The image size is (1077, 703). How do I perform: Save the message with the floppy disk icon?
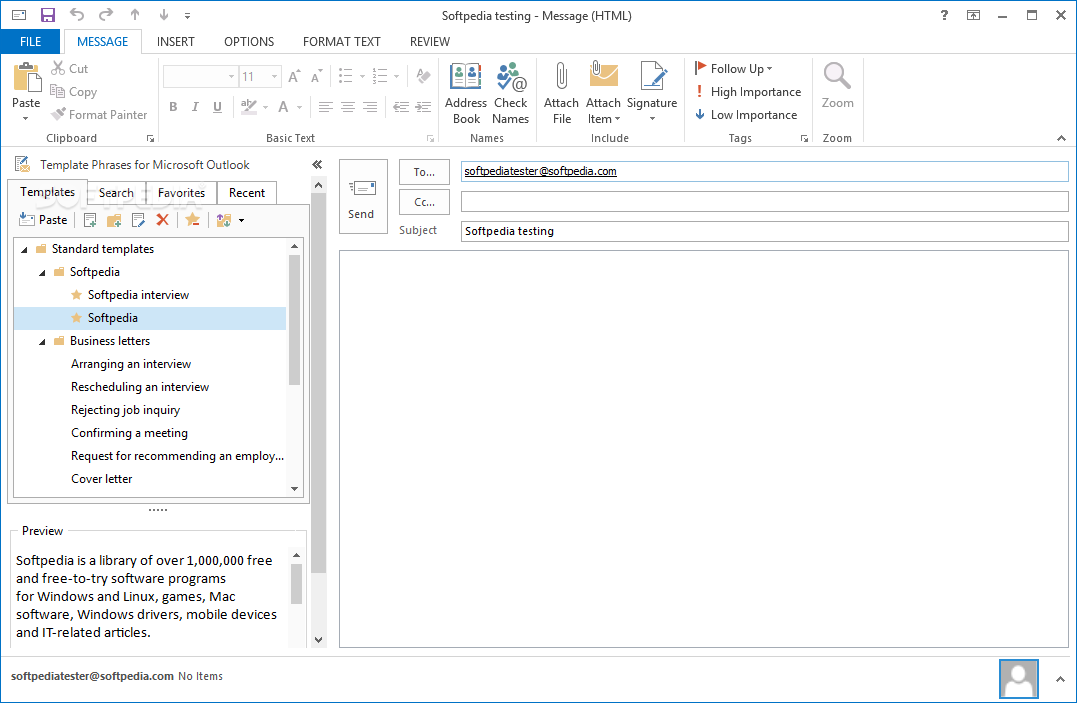[47, 15]
